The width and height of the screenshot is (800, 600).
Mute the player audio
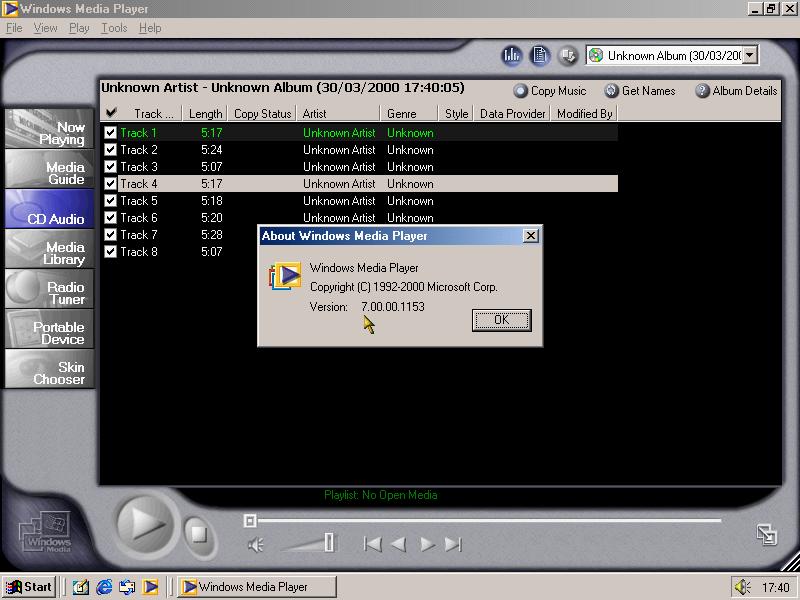click(256, 545)
